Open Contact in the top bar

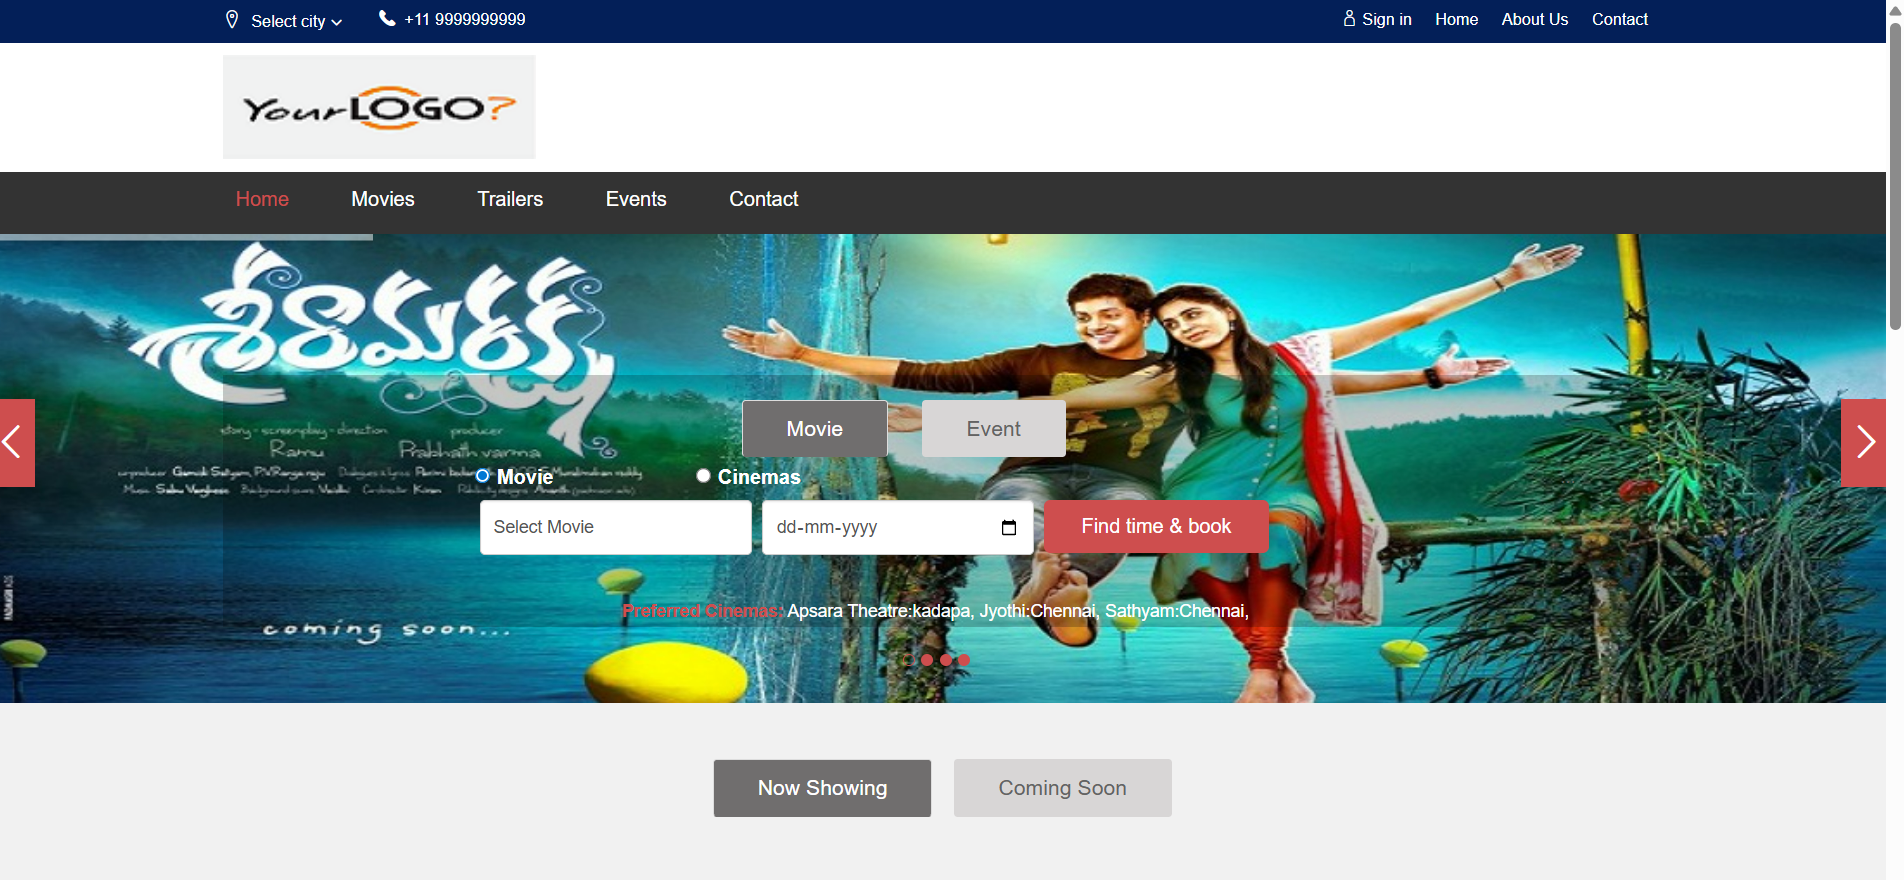(1619, 19)
